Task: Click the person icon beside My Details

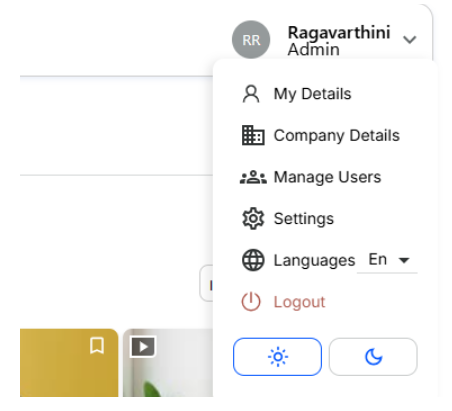Action: pos(251,94)
